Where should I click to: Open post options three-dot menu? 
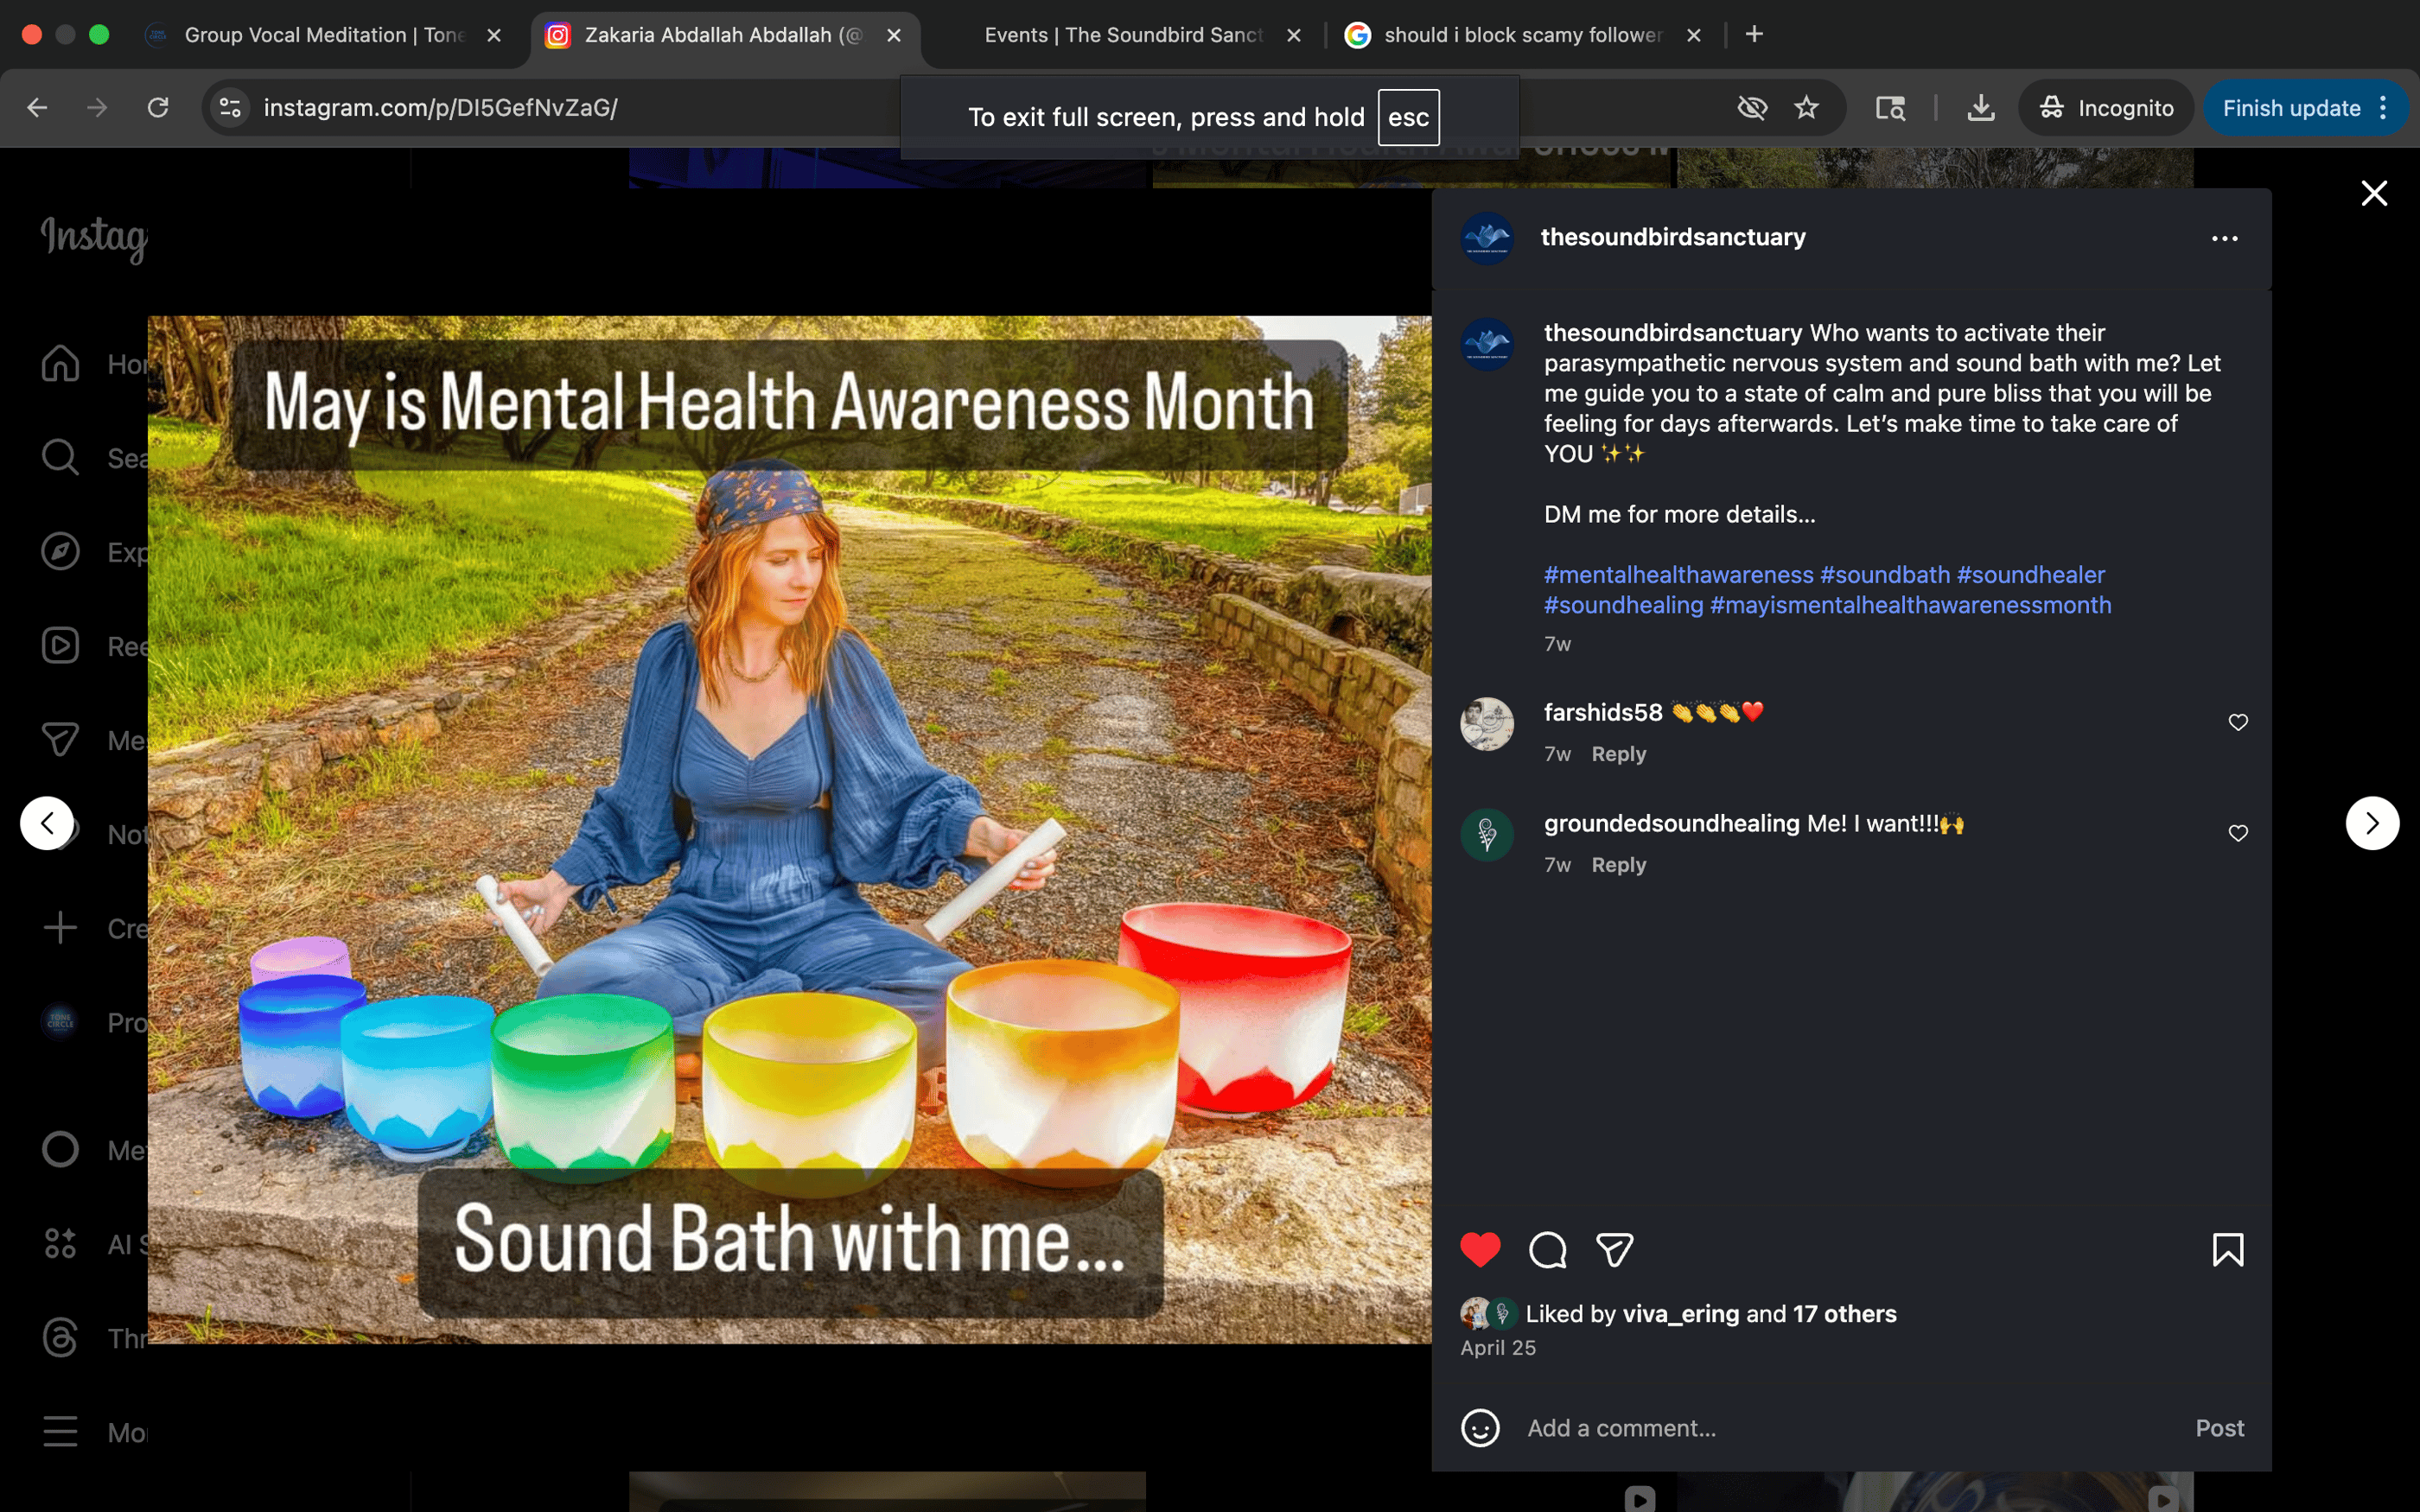[x=2224, y=238]
